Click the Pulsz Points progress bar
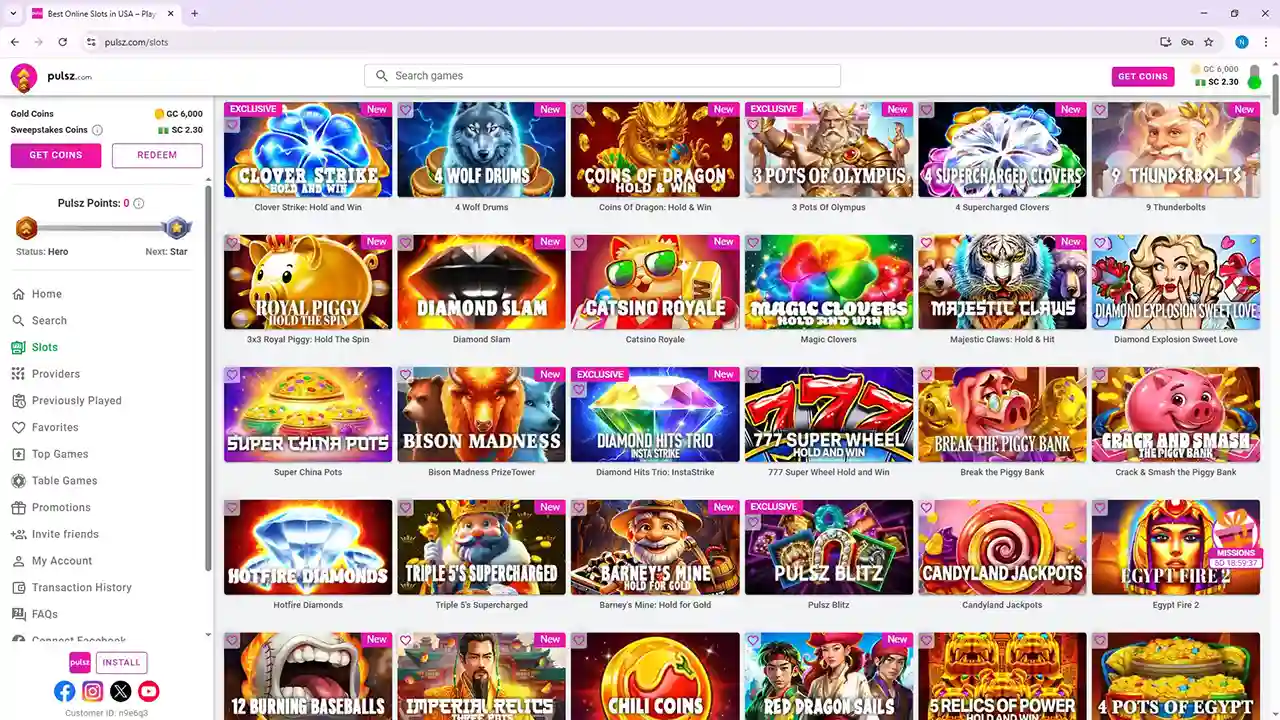 102,228
